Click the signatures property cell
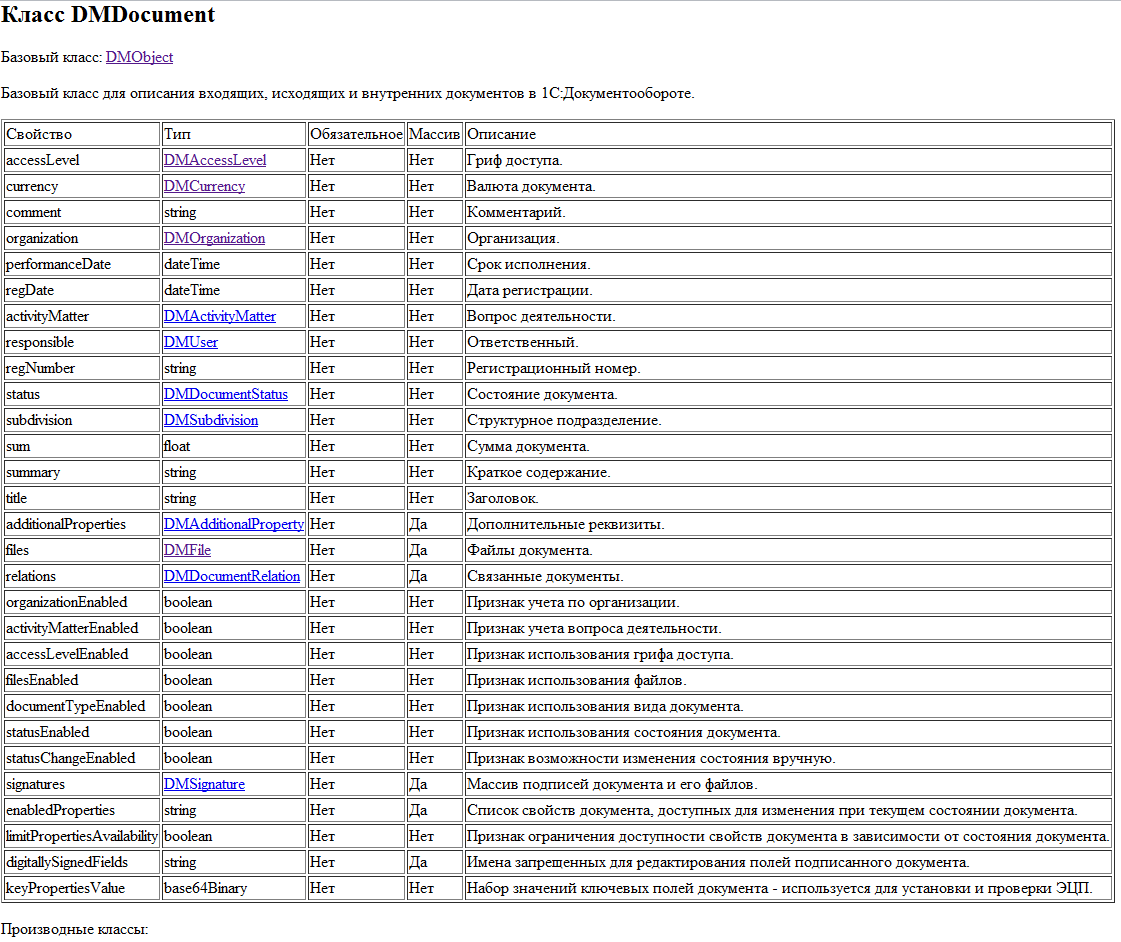This screenshot has height=942, width=1121. tap(82, 784)
